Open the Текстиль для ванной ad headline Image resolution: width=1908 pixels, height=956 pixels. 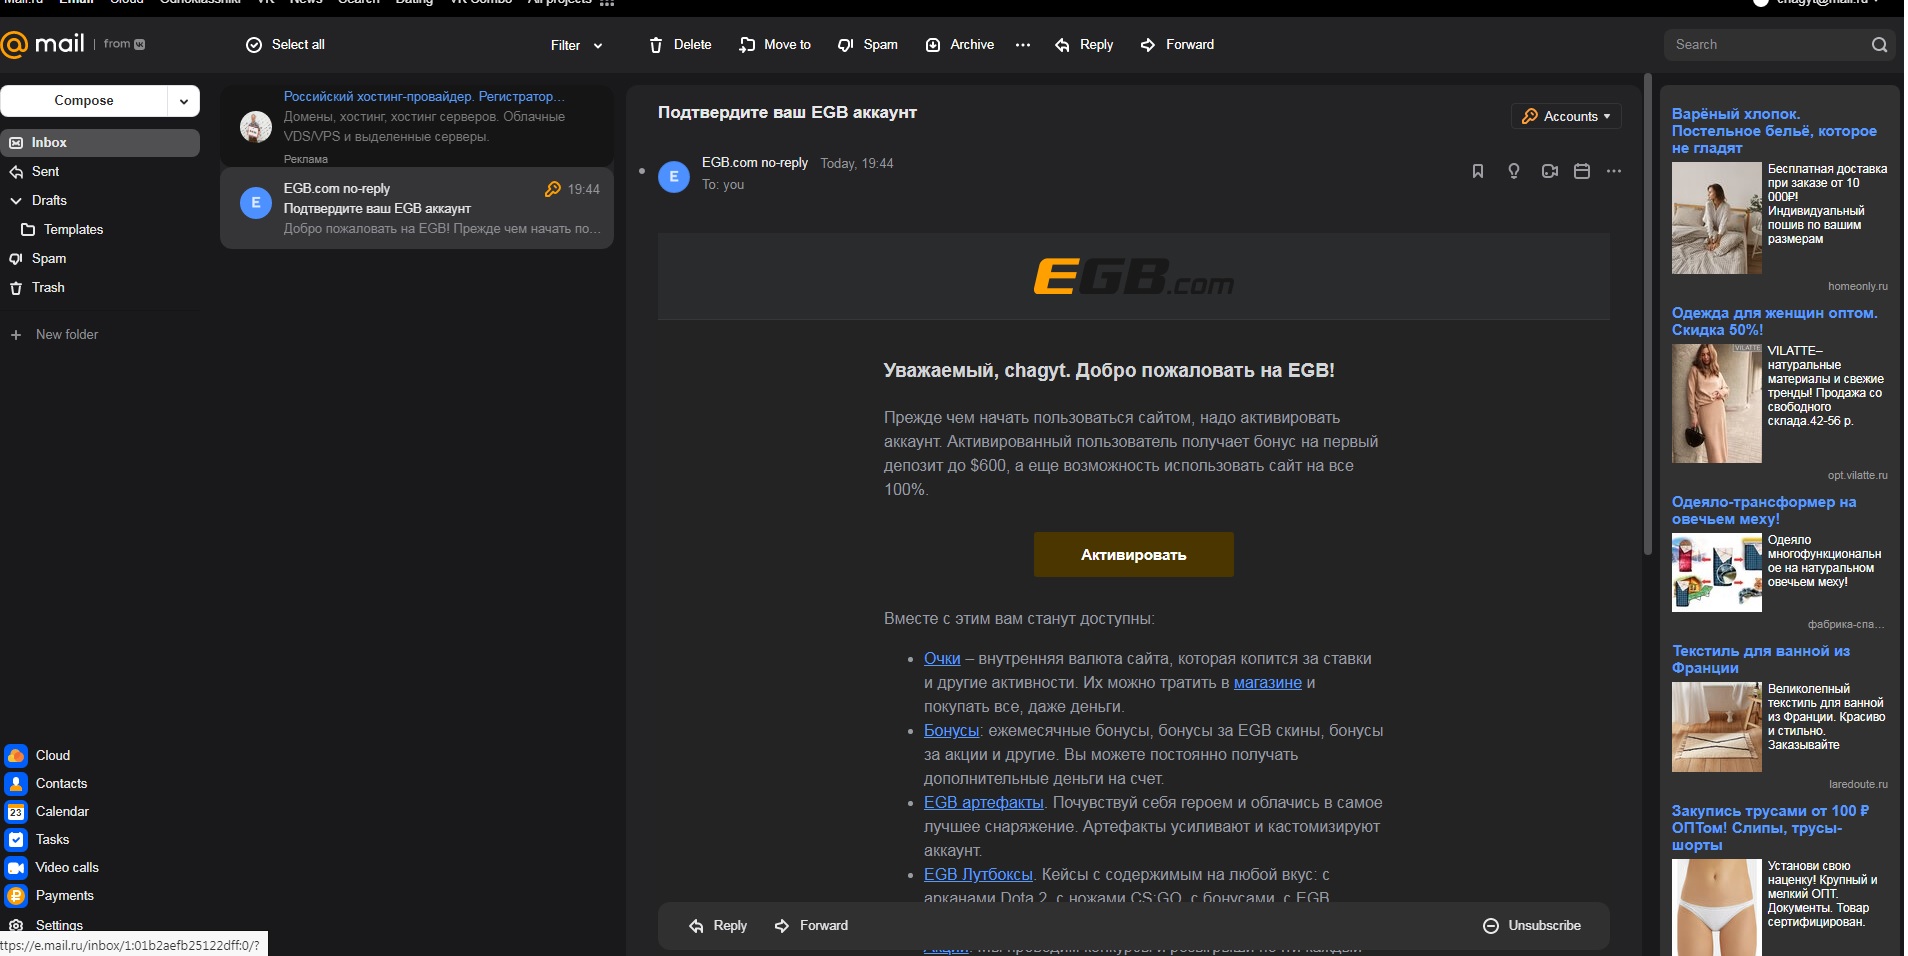pos(1761,660)
